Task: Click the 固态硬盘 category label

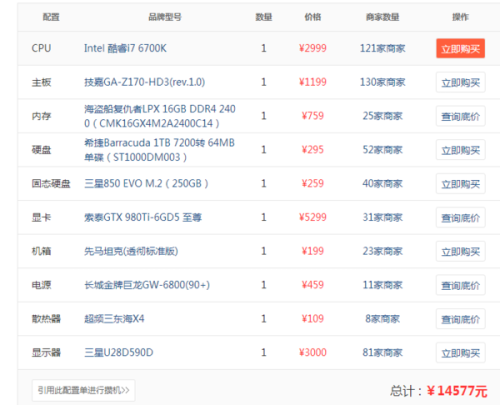Action: [51, 183]
